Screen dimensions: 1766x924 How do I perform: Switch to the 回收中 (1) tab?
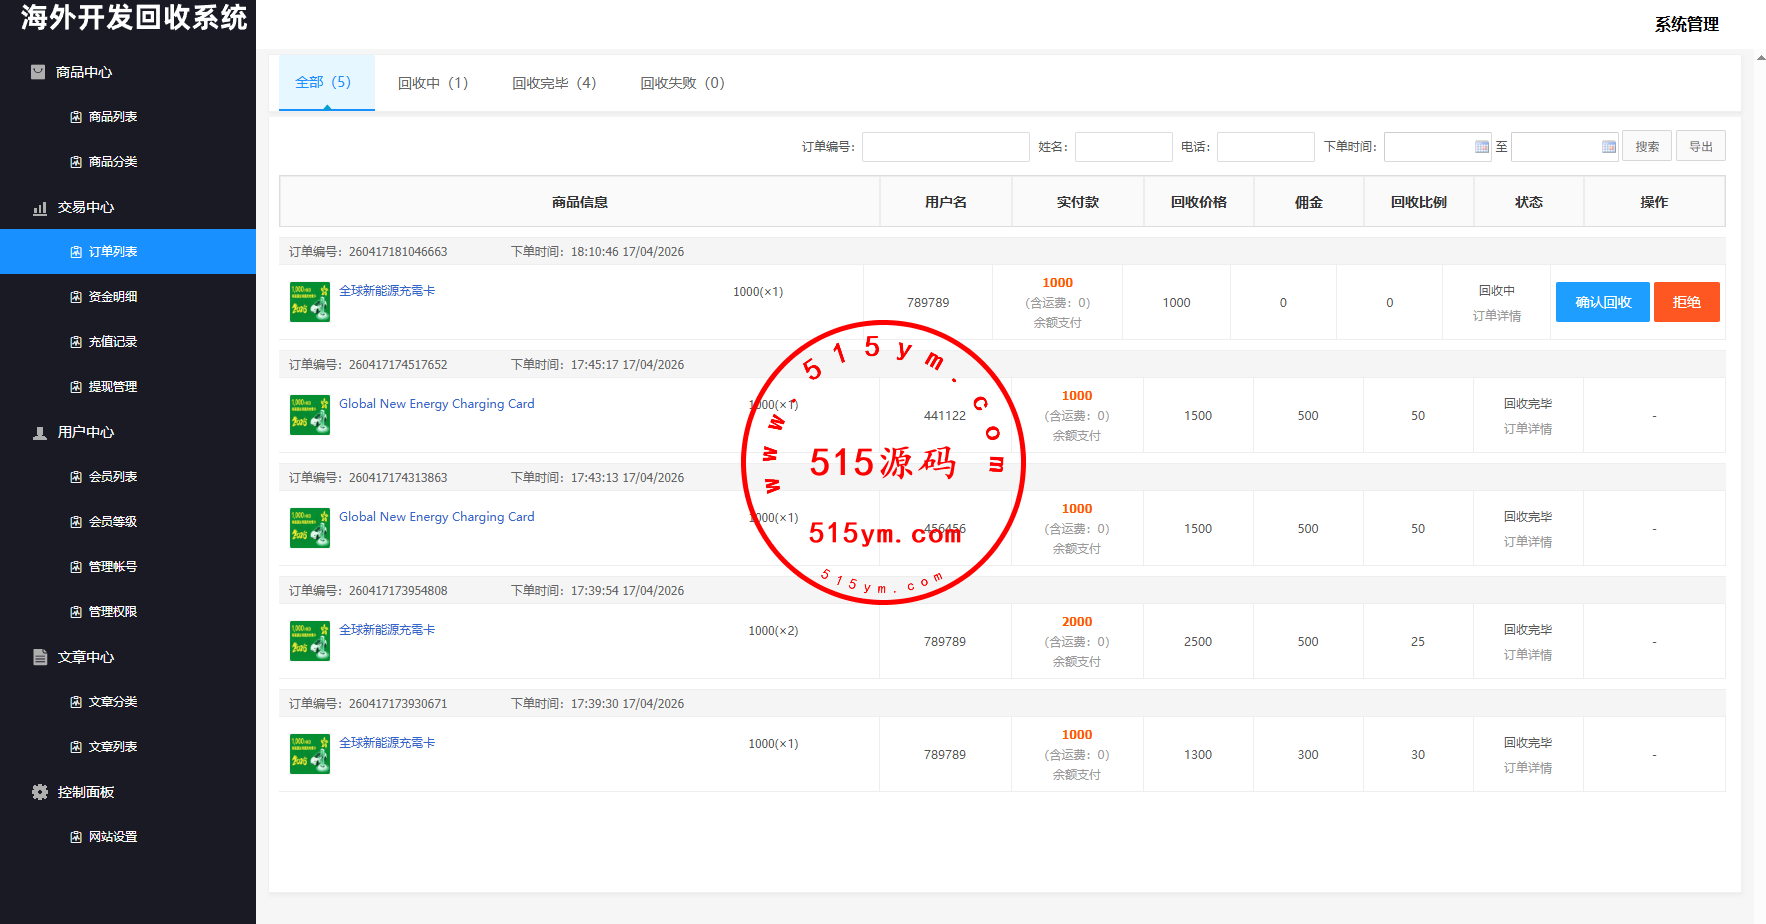pyautogui.click(x=432, y=83)
